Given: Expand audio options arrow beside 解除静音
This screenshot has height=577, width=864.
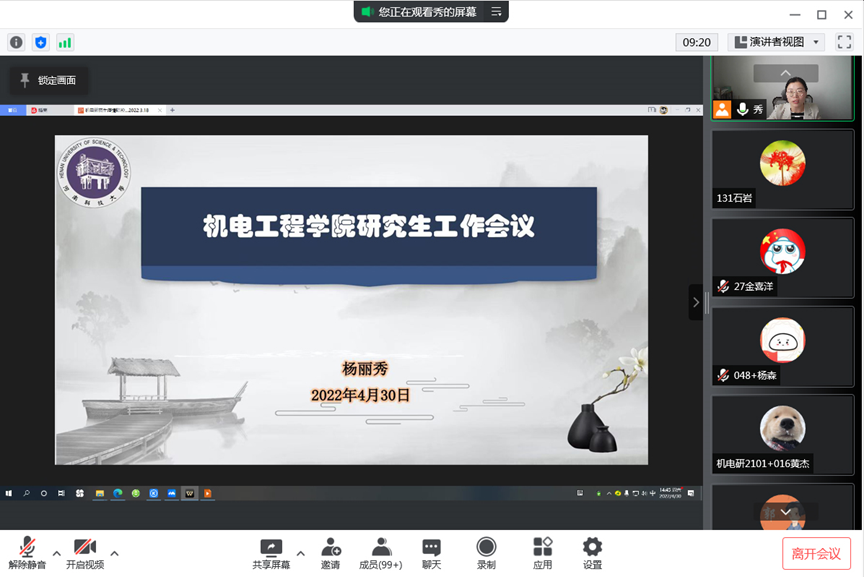Looking at the screenshot, I should 56,553.
